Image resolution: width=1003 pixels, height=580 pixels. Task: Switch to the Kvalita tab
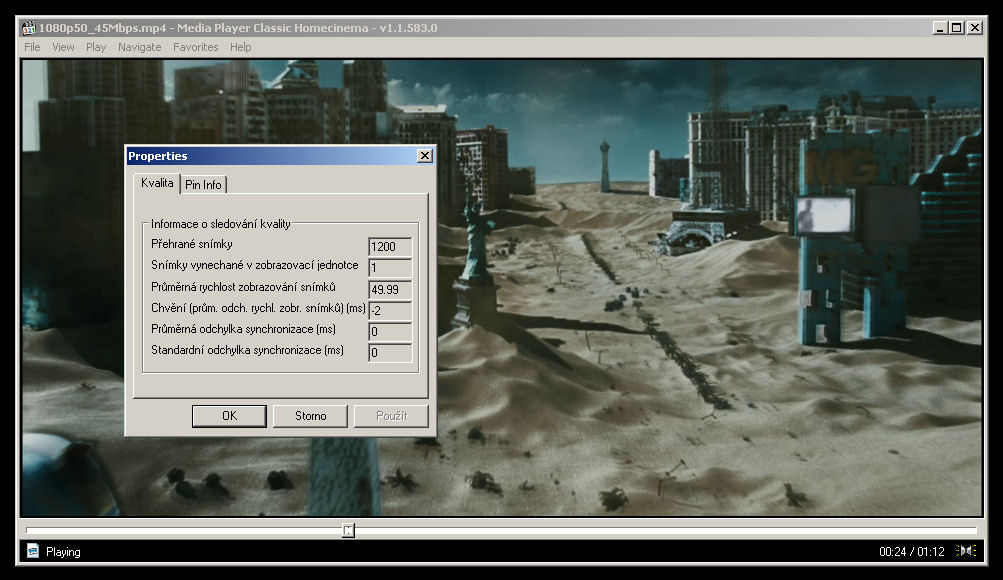[x=157, y=183]
